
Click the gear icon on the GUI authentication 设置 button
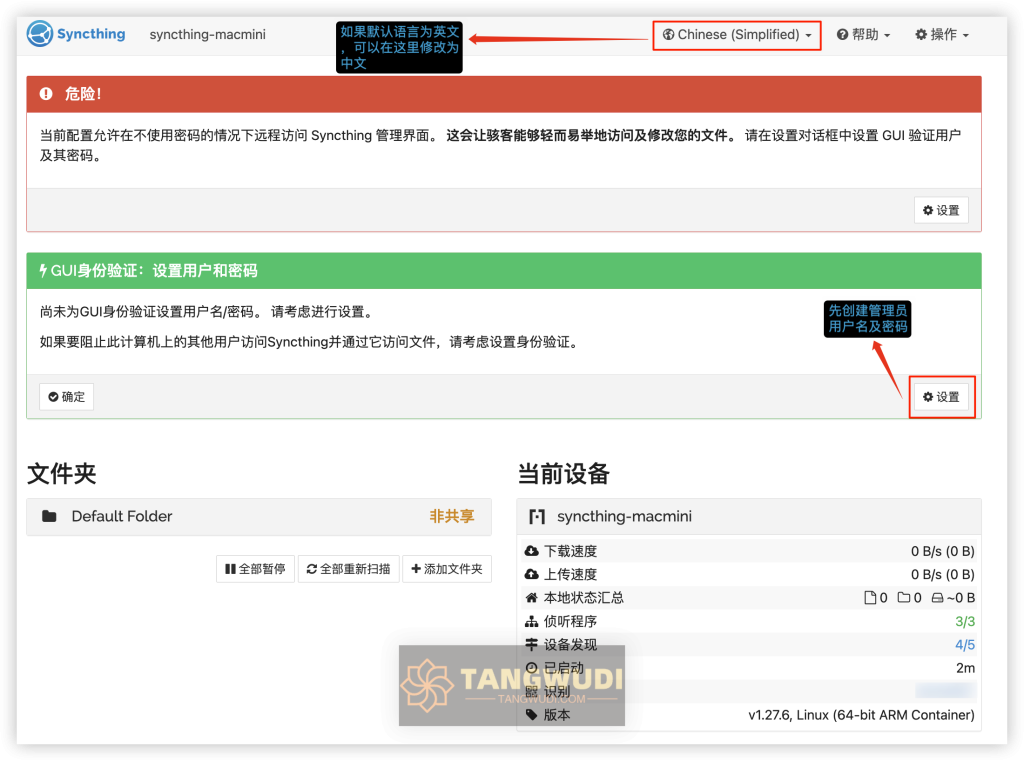coord(928,397)
